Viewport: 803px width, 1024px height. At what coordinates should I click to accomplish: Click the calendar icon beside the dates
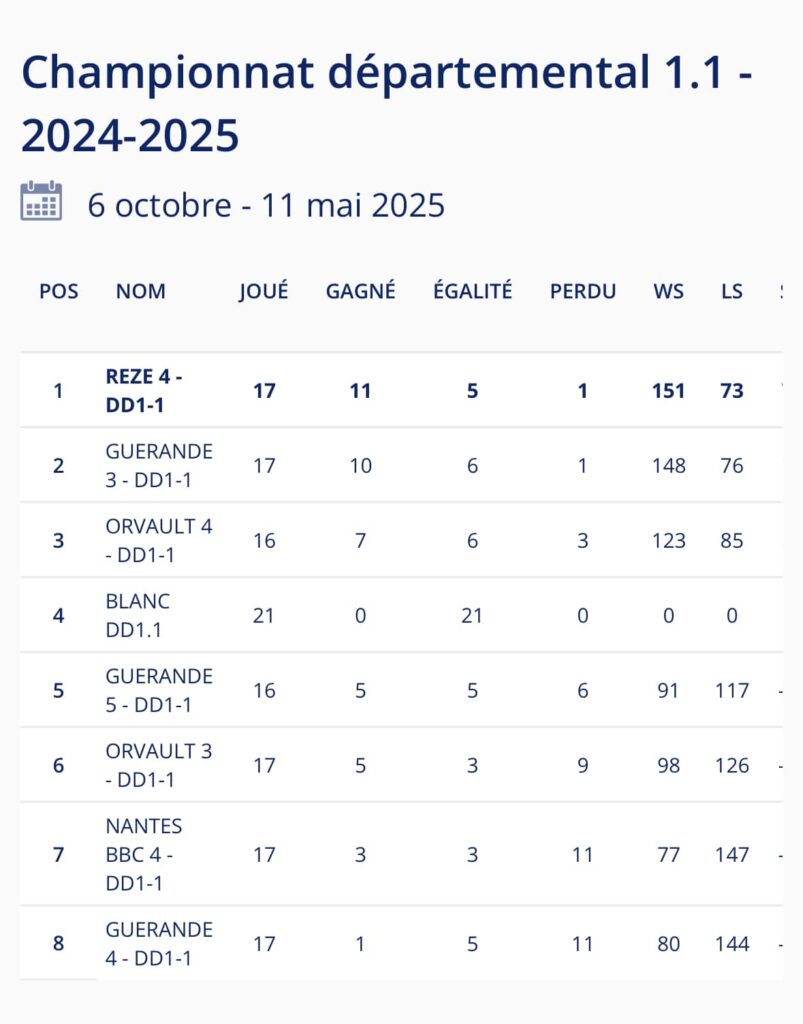(x=41, y=201)
